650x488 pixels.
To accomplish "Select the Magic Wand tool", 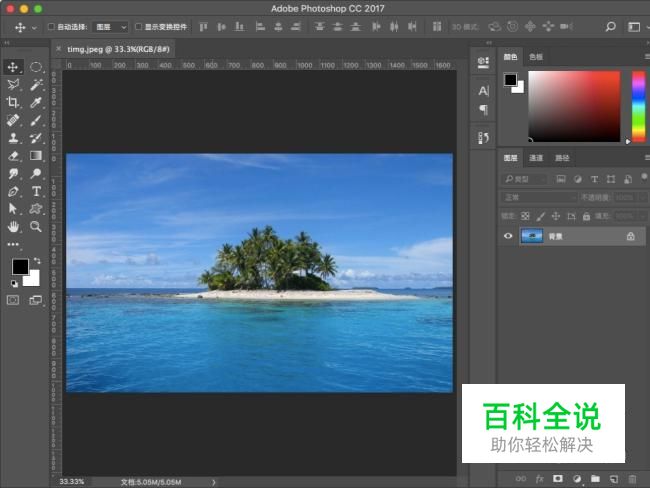I will [36, 85].
